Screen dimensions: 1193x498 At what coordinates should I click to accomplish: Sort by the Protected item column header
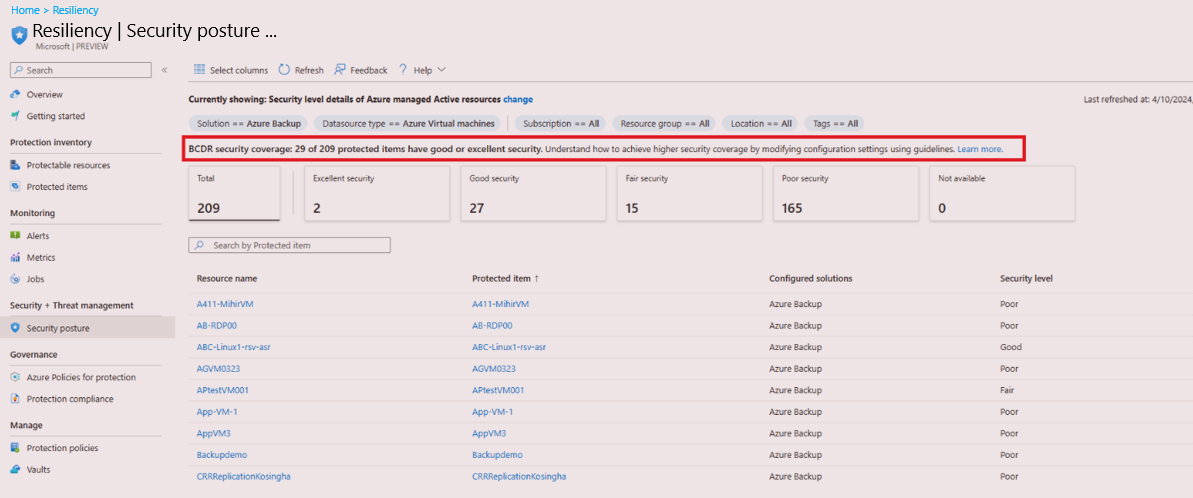click(505, 278)
